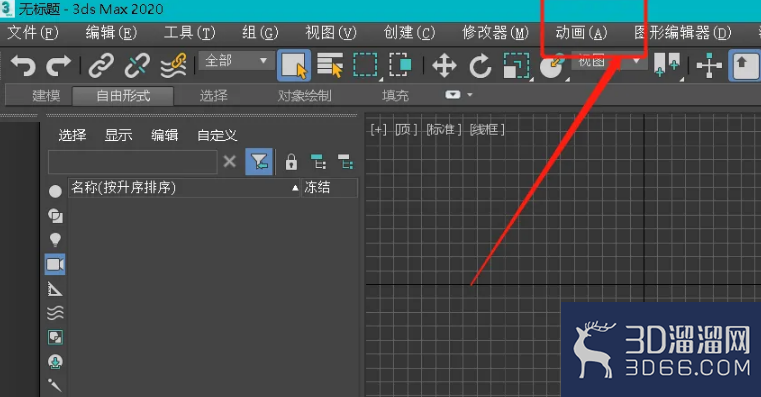
Task: Click the Redo arrow in the main toolbar
Action: click(x=58, y=66)
